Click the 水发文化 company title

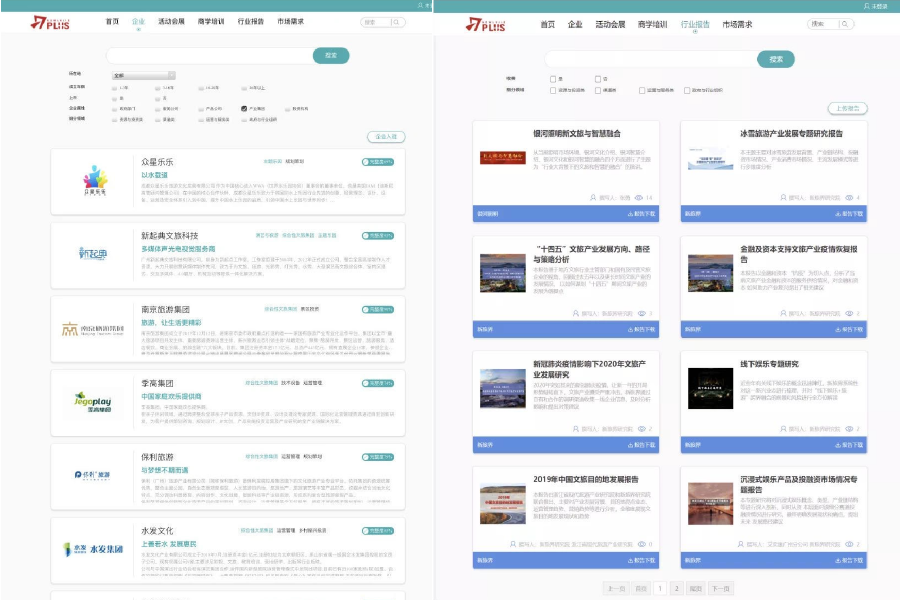pyautogui.click(x=157, y=531)
